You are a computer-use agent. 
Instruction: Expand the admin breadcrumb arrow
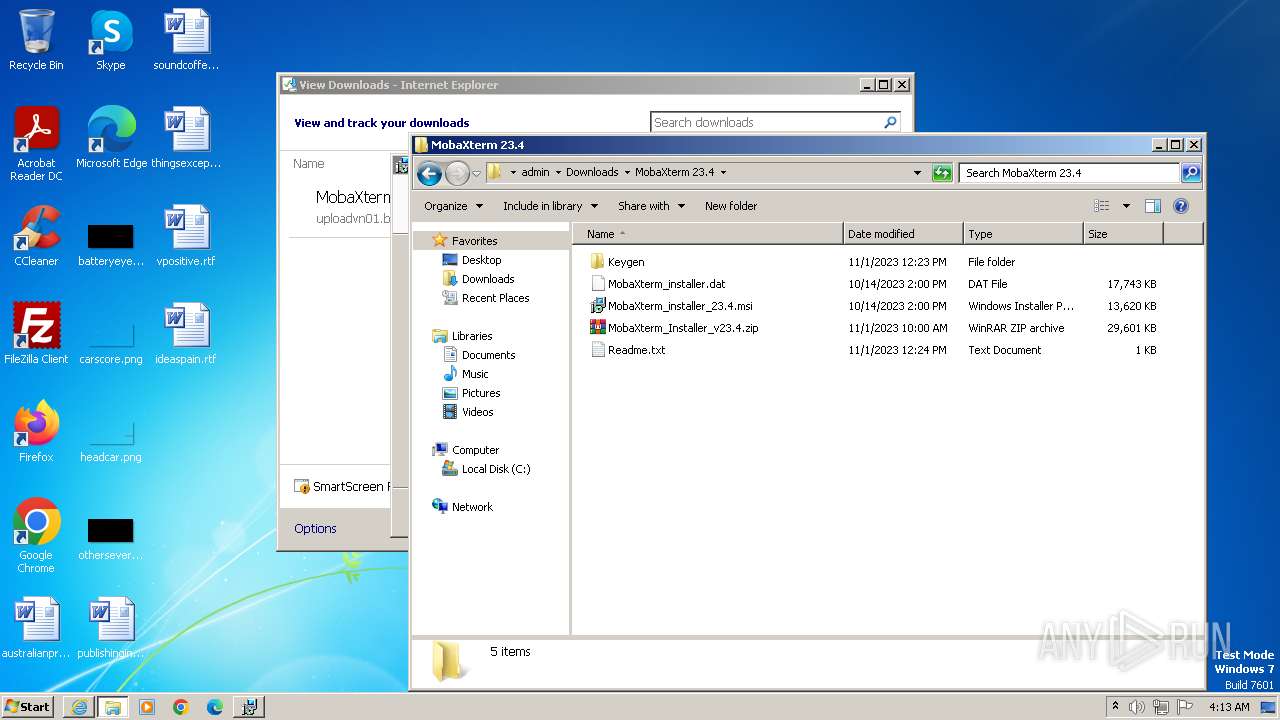pos(558,172)
